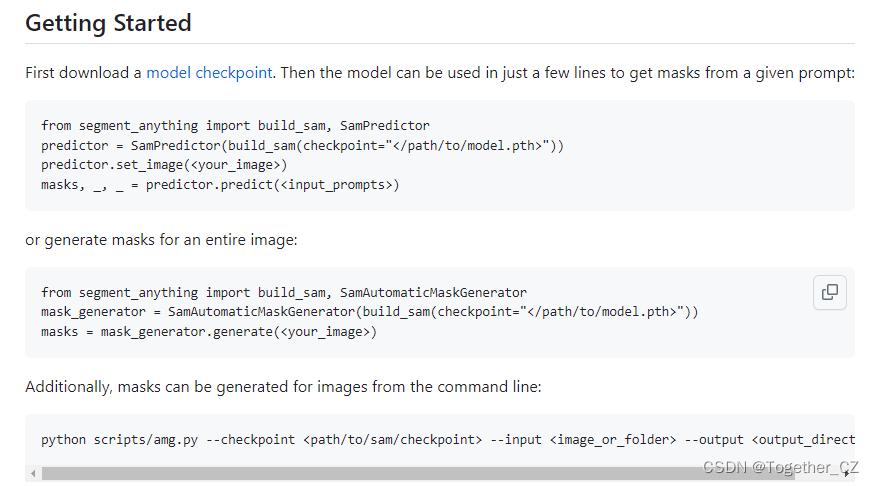Click the left arrow of horizontal scrollbar
Screen dimensions: 874x486
click(33, 474)
